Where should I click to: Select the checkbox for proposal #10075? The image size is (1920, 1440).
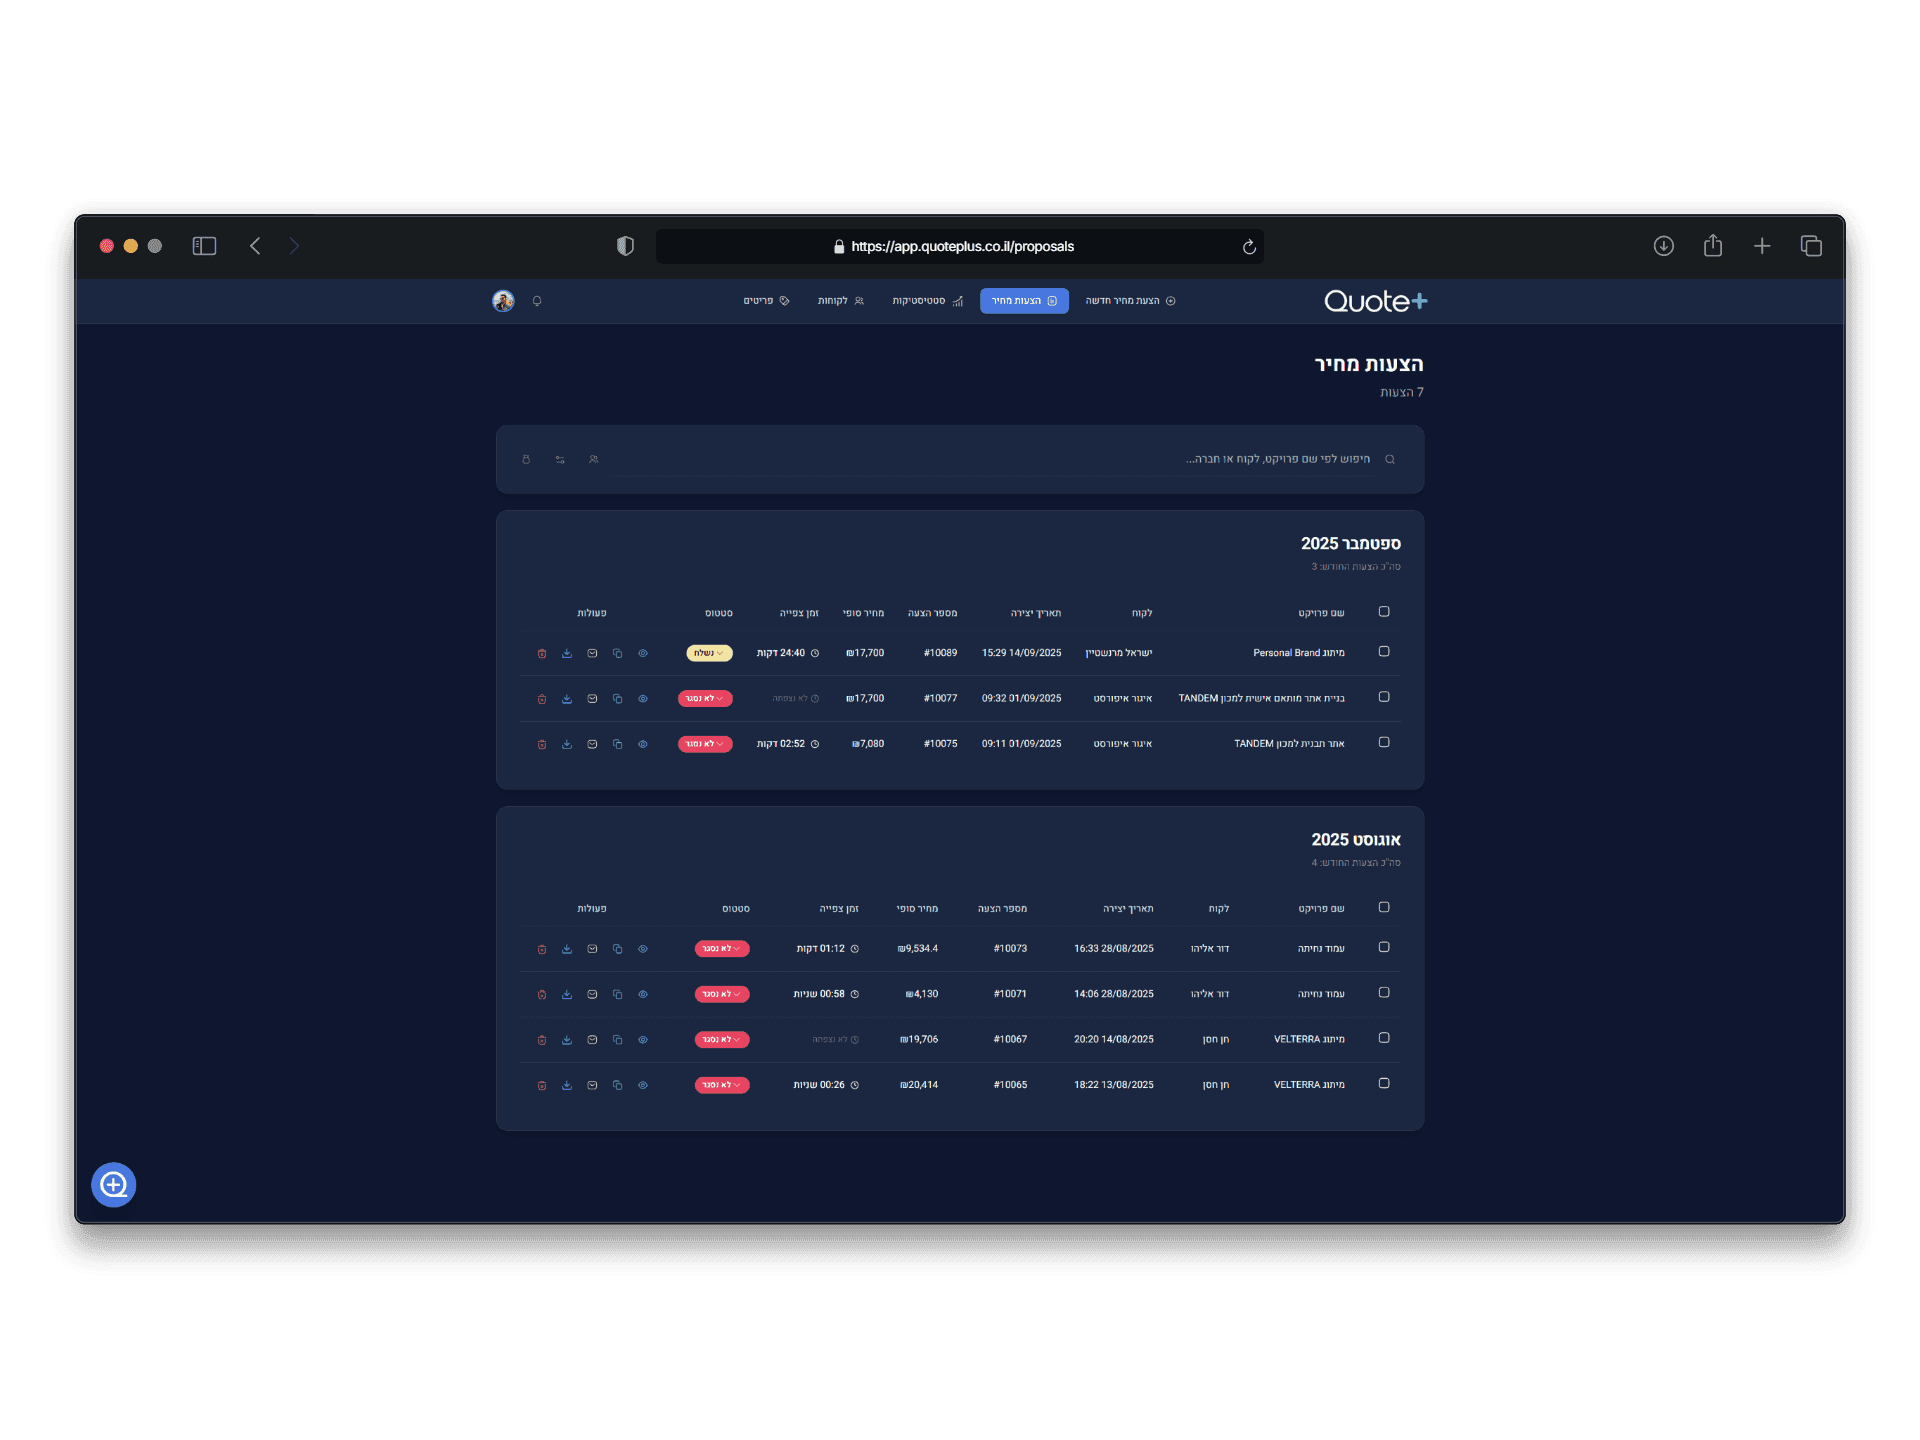click(1384, 743)
